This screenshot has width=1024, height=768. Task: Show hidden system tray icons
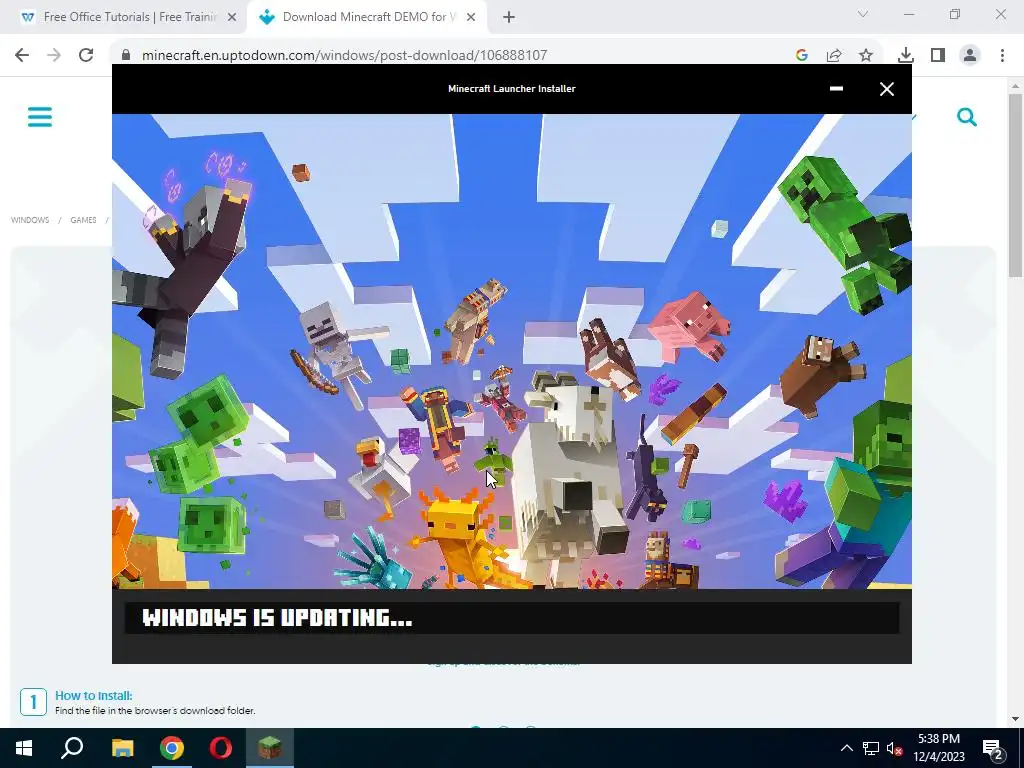846,748
